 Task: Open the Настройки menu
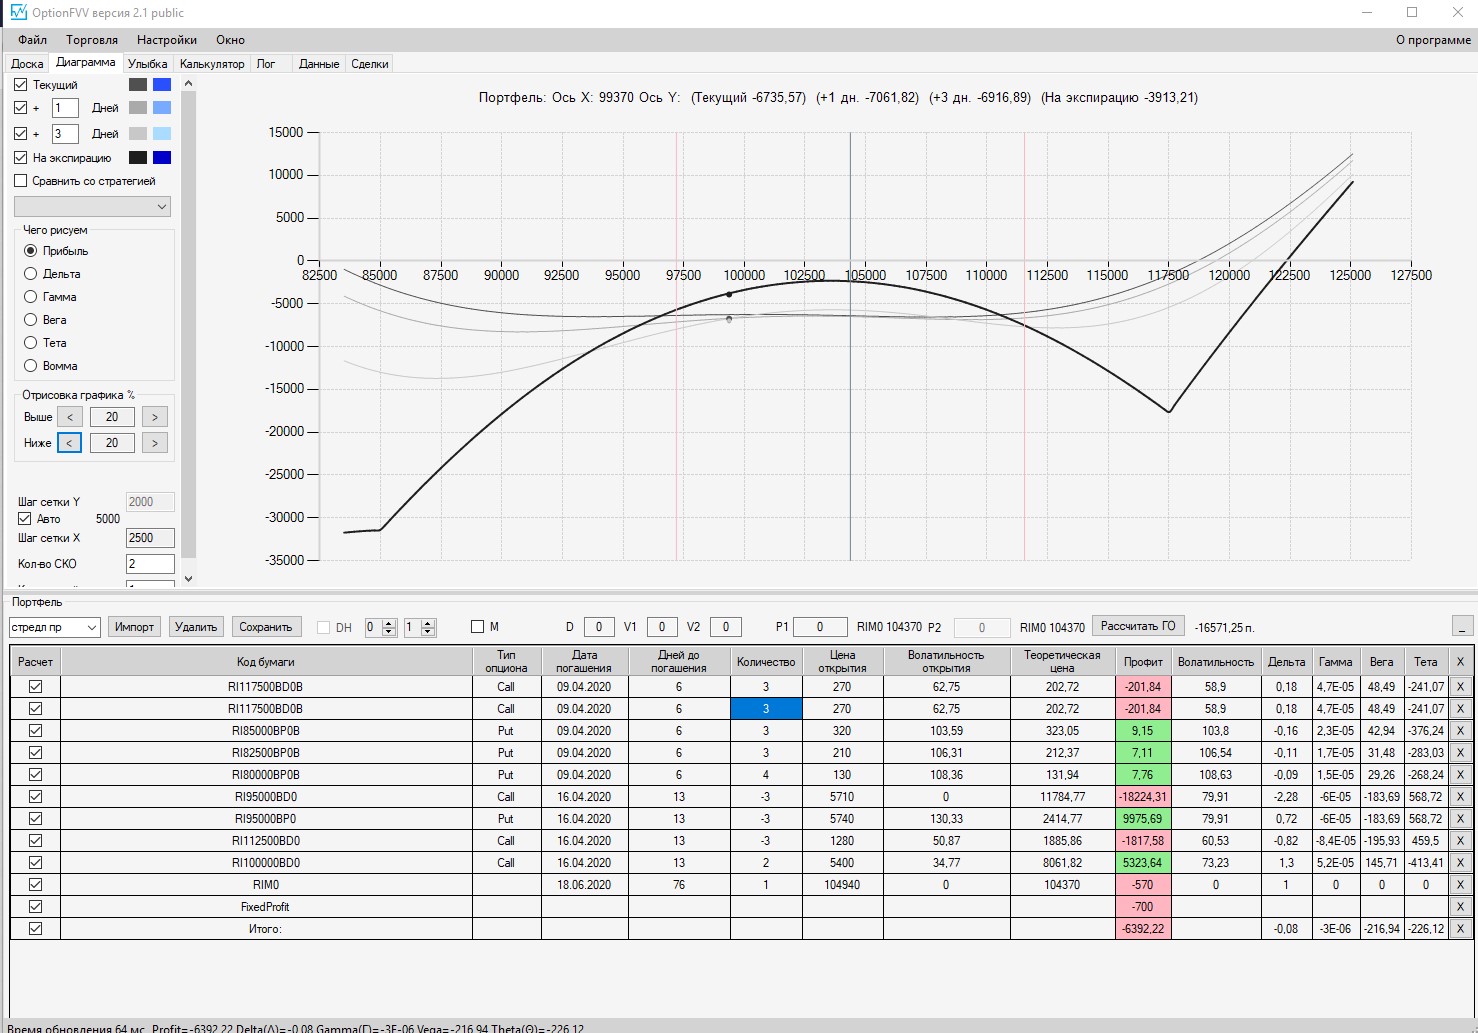click(167, 40)
